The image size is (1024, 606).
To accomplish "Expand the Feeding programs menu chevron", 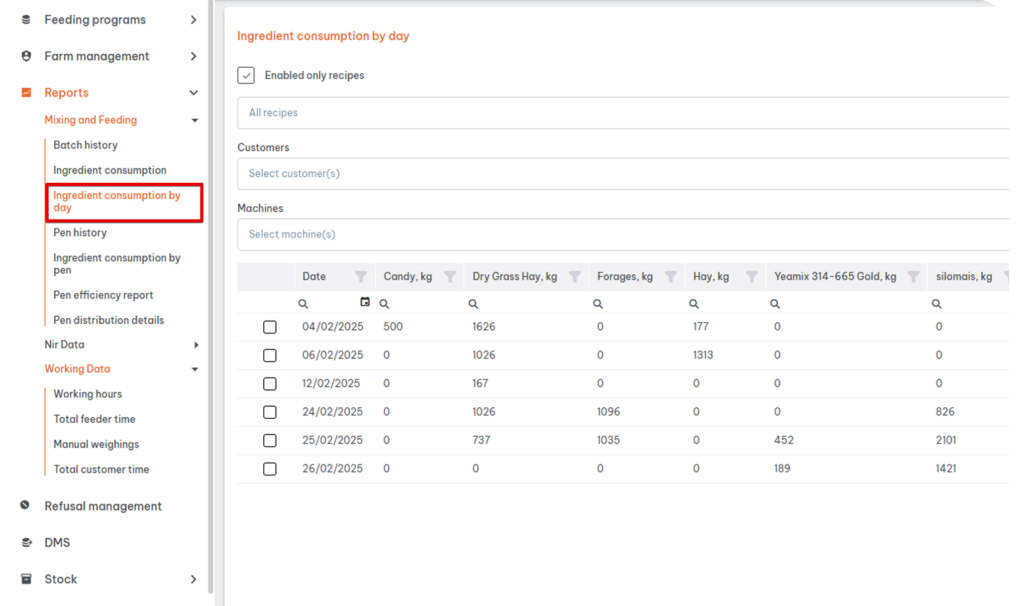I will [x=193, y=20].
